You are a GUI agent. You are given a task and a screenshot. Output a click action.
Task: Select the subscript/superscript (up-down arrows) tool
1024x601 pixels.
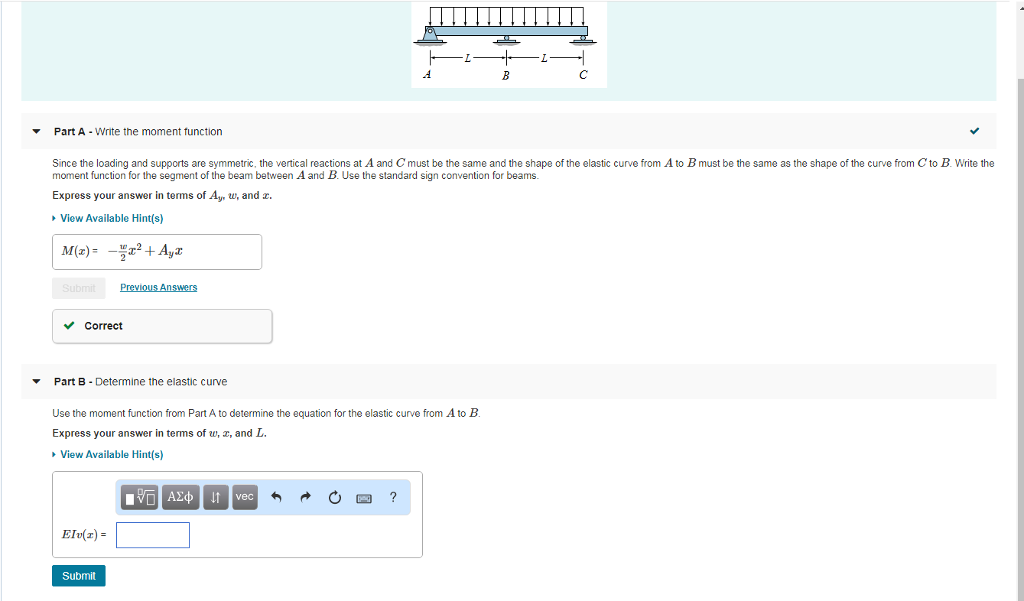[215, 497]
